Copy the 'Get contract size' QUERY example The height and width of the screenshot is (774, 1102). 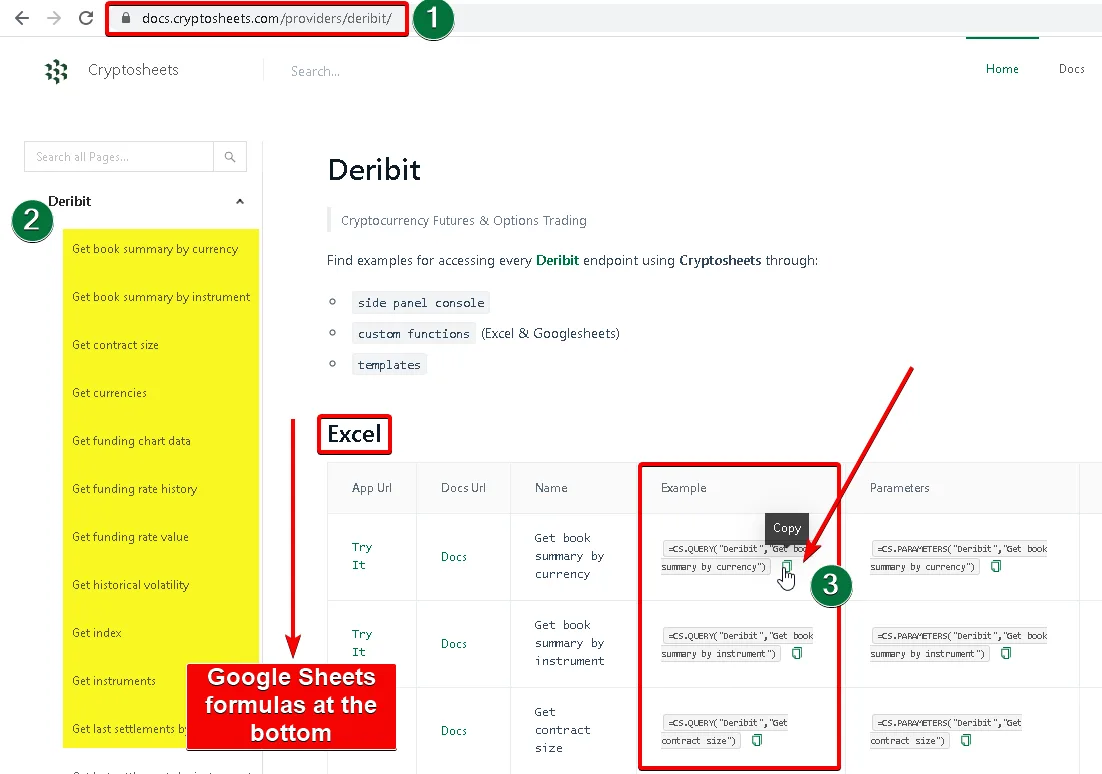(x=757, y=740)
